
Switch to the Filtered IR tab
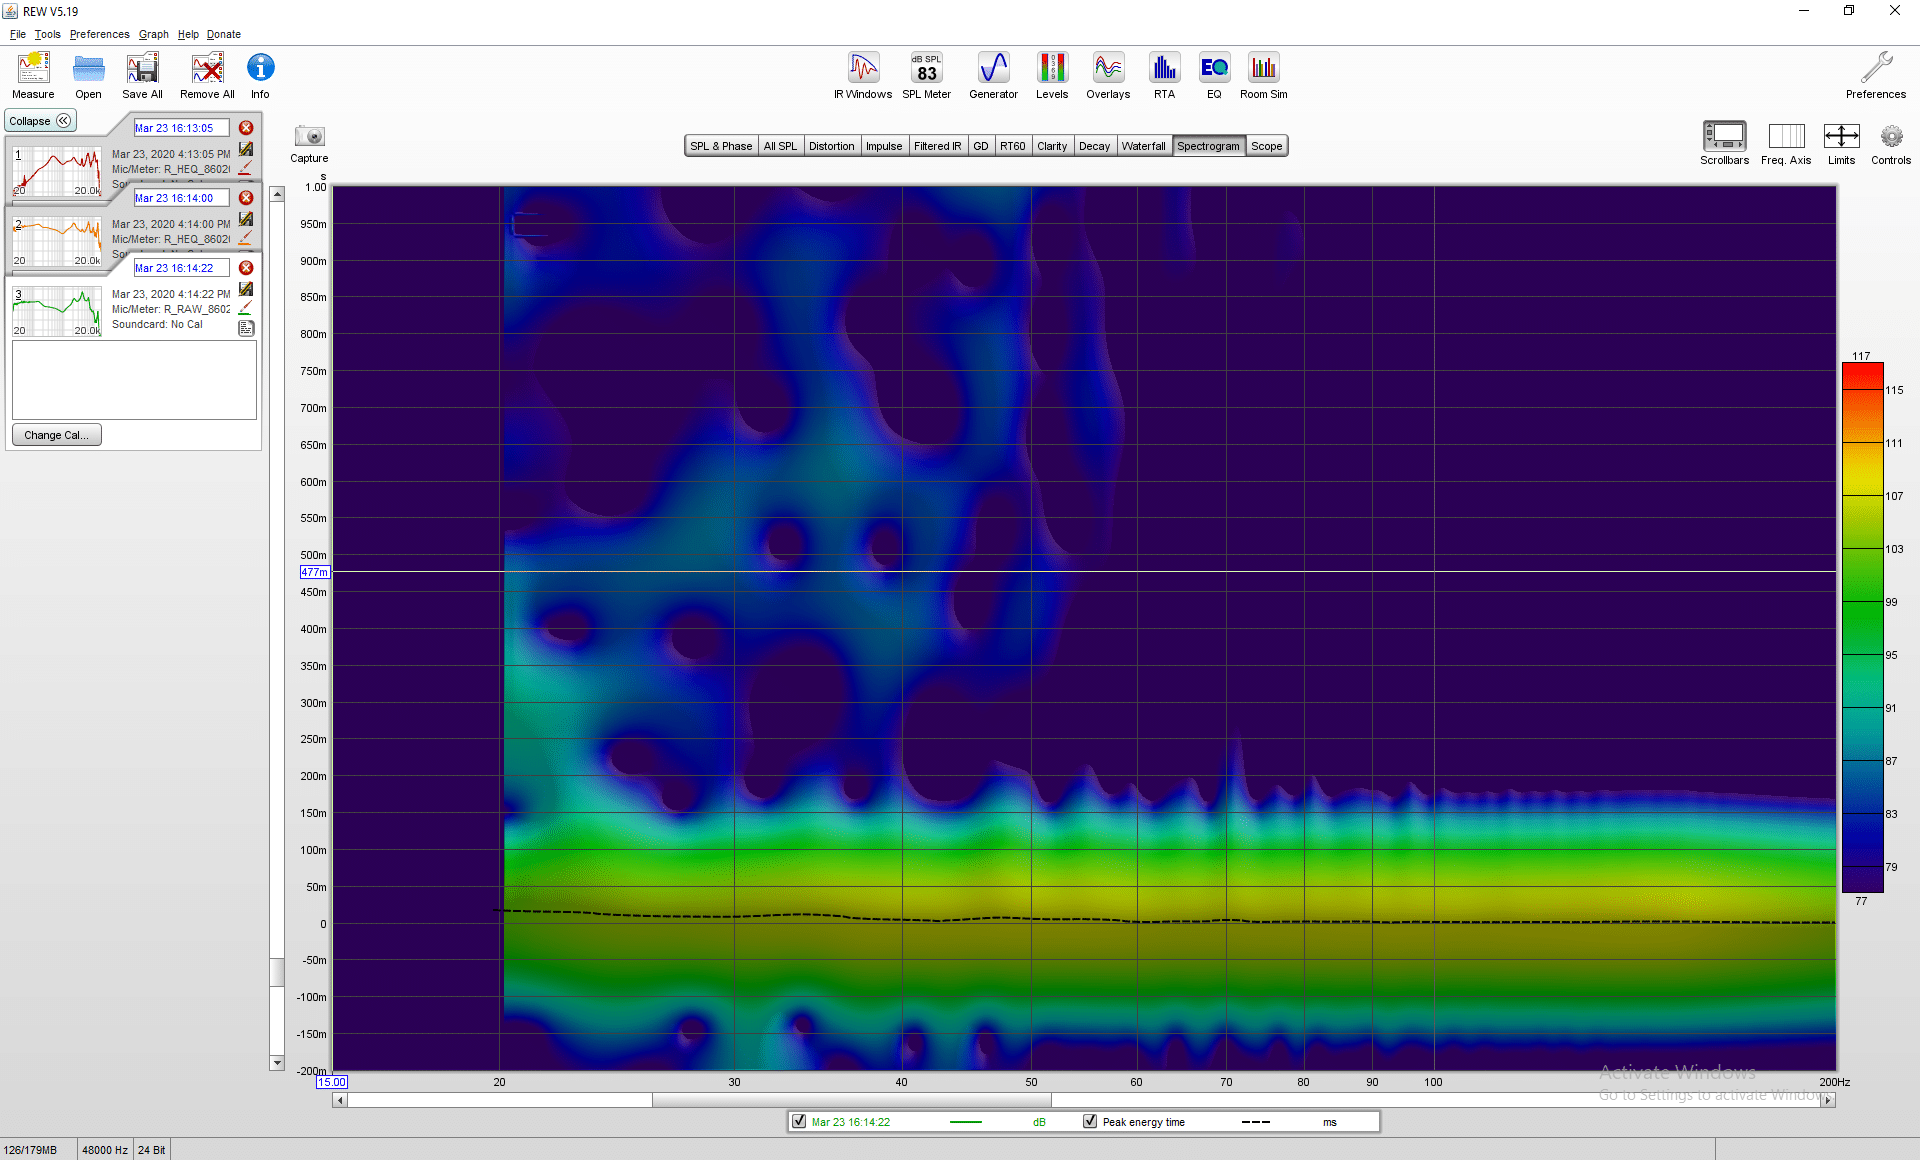pyautogui.click(x=937, y=146)
